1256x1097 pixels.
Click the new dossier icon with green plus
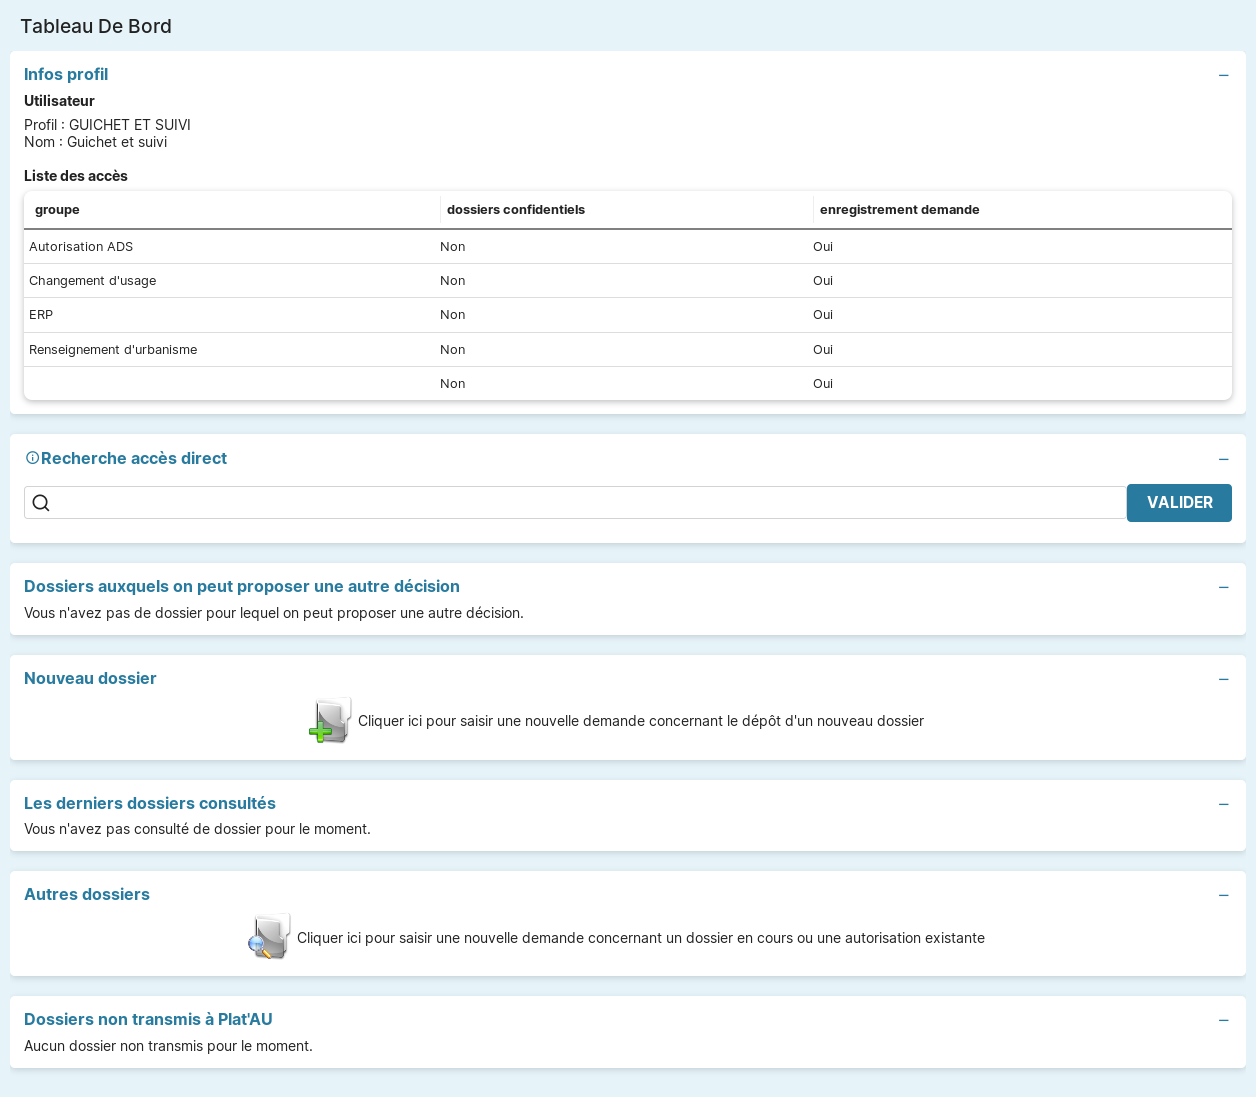[x=330, y=721]
